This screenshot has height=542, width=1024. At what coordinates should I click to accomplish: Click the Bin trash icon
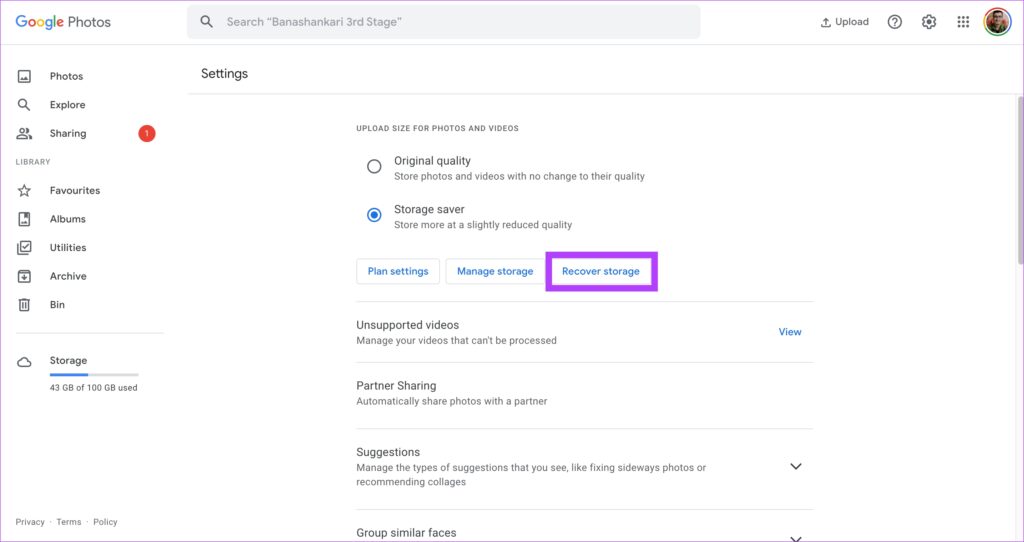pos(24,304)
